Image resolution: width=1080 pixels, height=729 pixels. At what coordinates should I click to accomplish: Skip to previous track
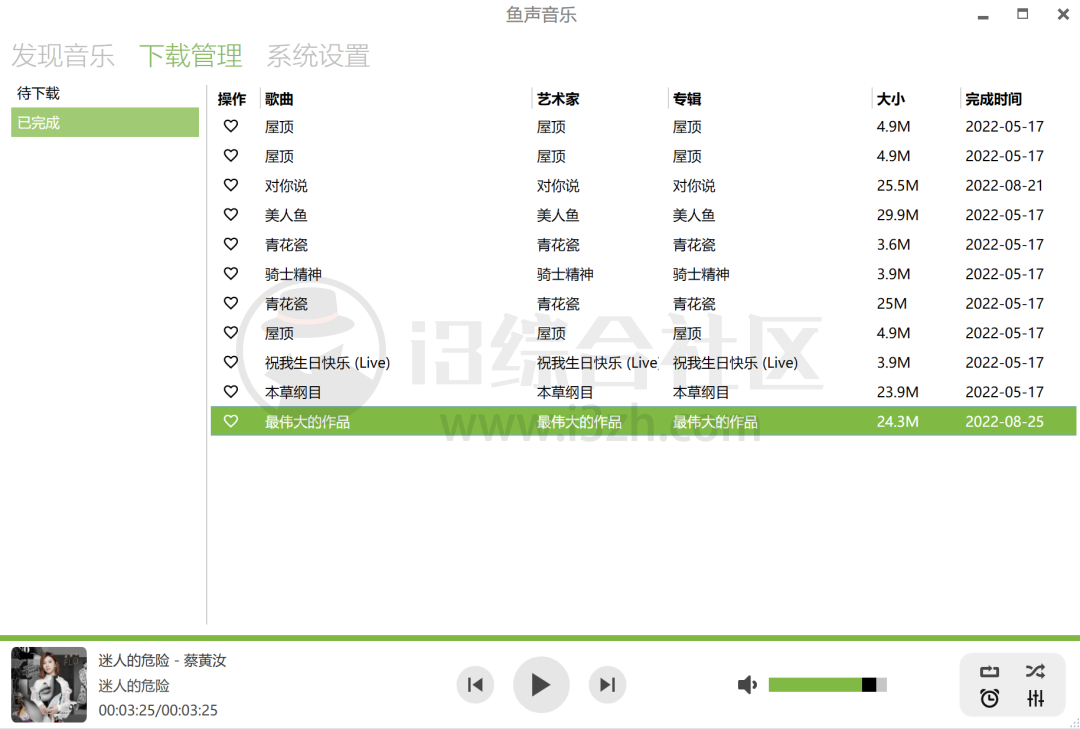475,684
